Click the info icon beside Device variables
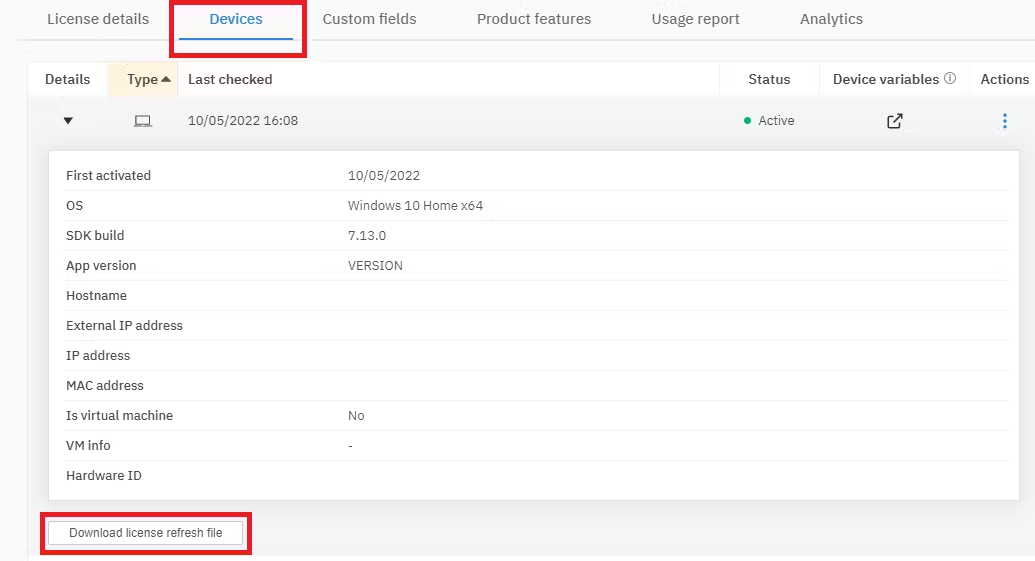1035x561 pixels. (950, 79)
